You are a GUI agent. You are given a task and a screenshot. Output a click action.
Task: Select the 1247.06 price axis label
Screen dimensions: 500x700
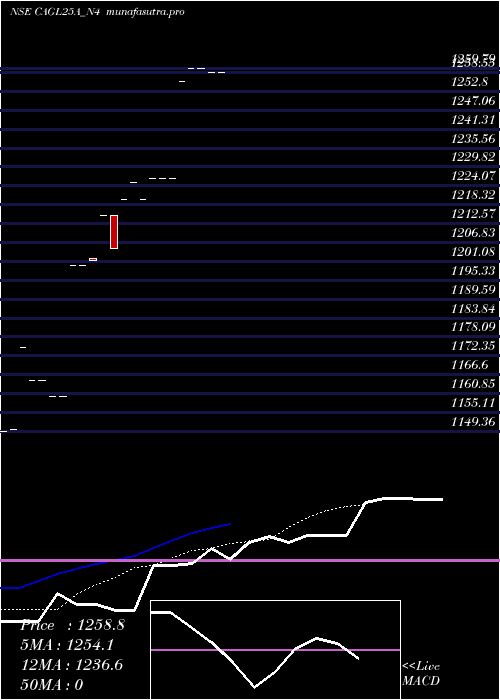[474, 101]
